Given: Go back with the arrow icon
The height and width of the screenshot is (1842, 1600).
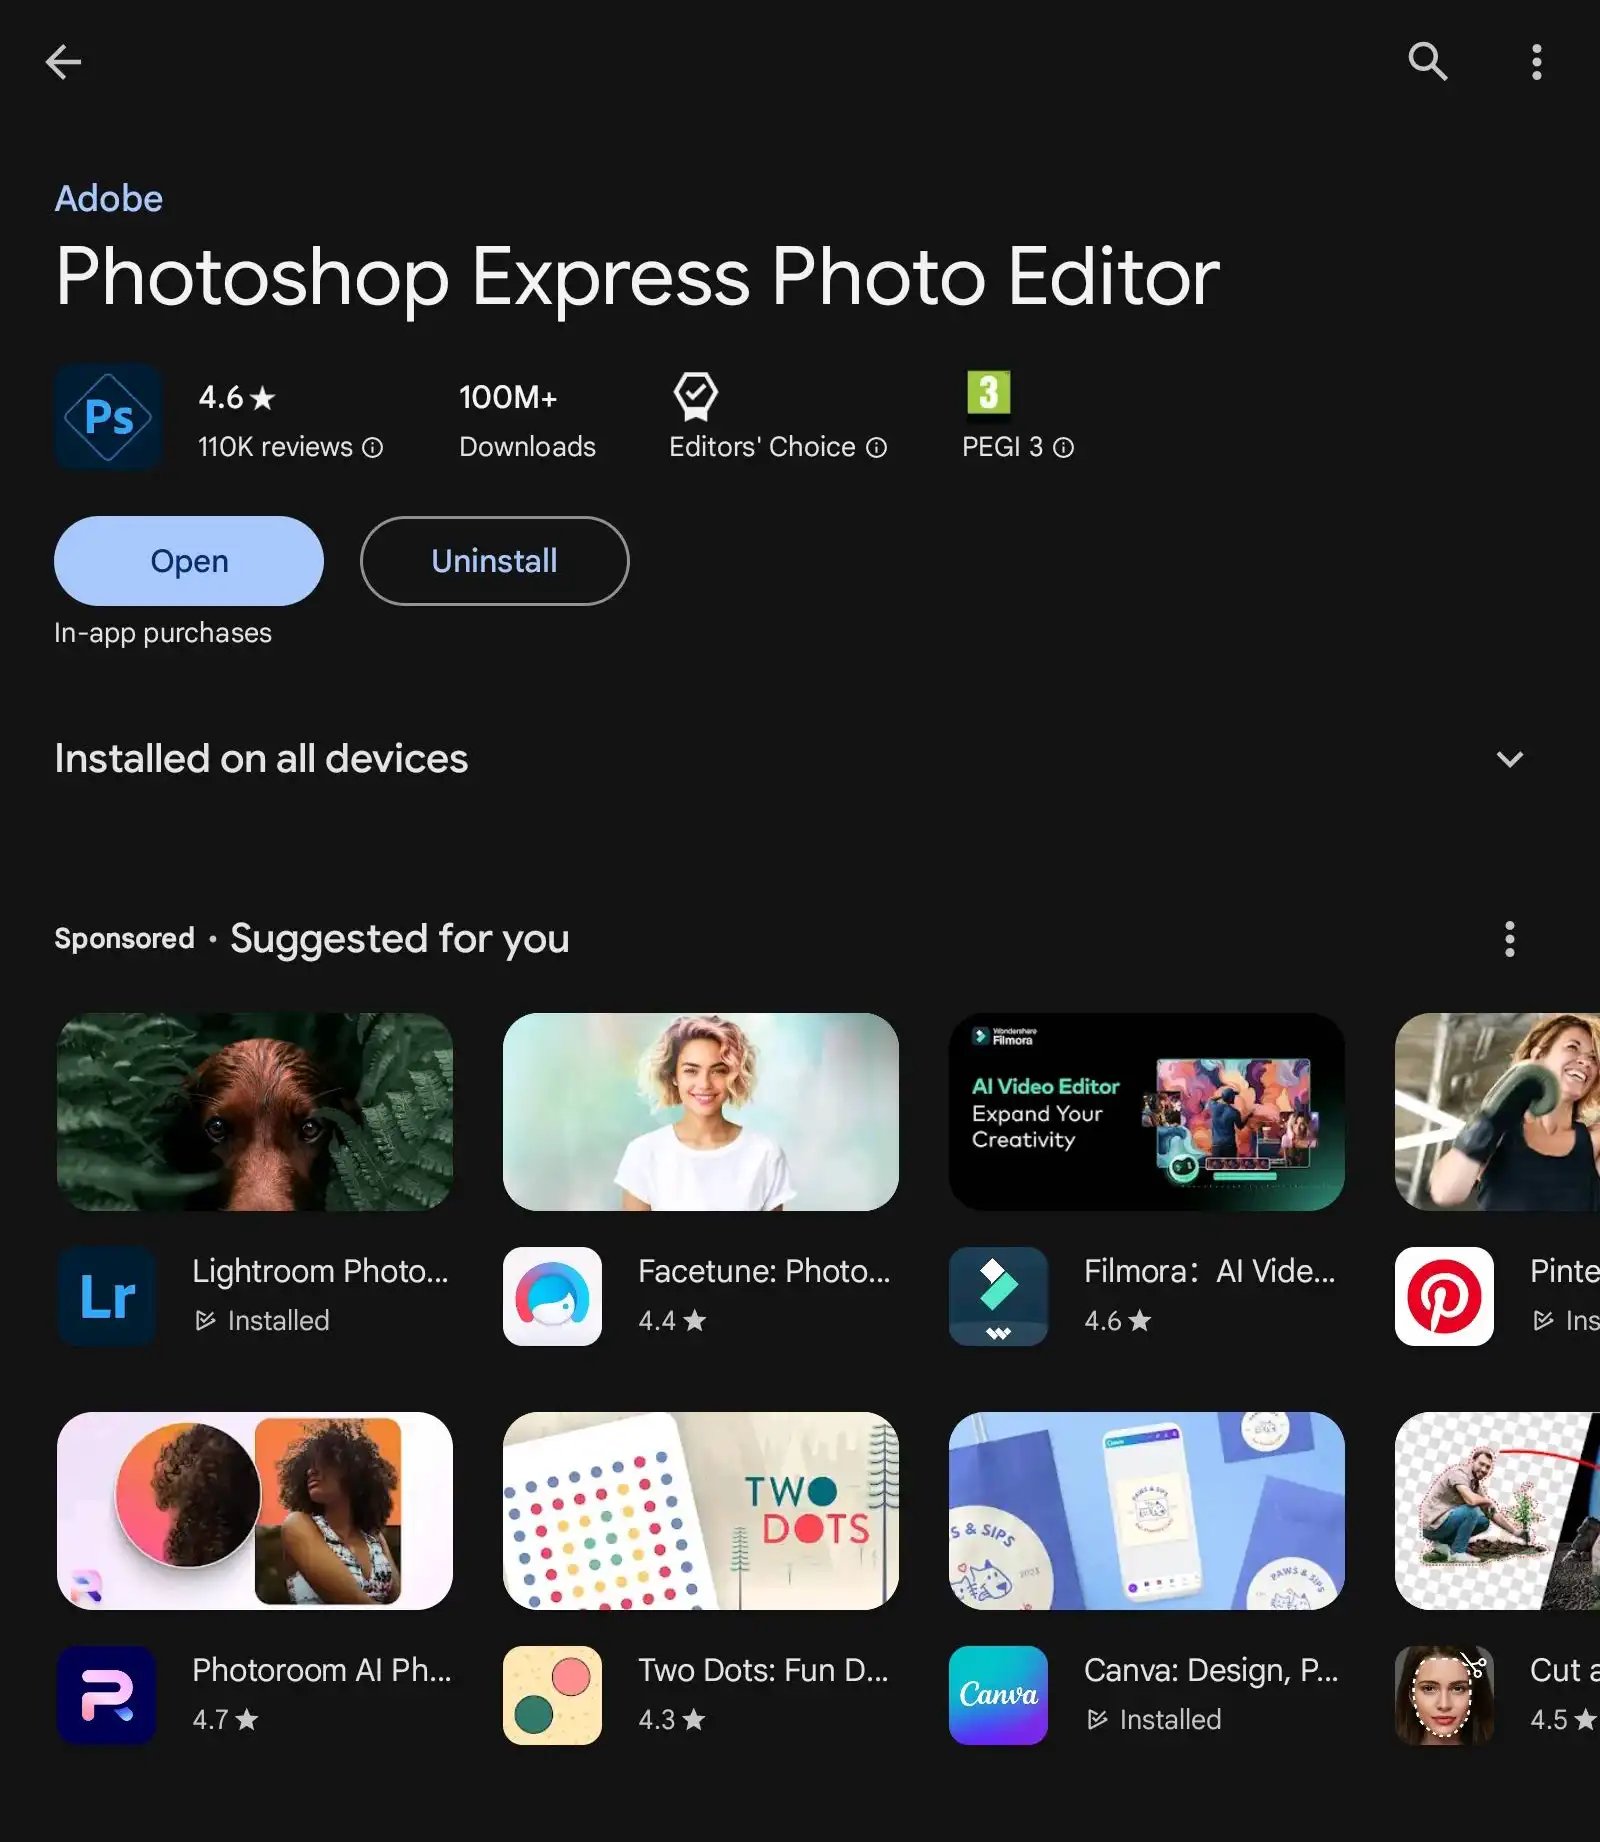Looking at the screenshot, I should [x=63, y=62].
